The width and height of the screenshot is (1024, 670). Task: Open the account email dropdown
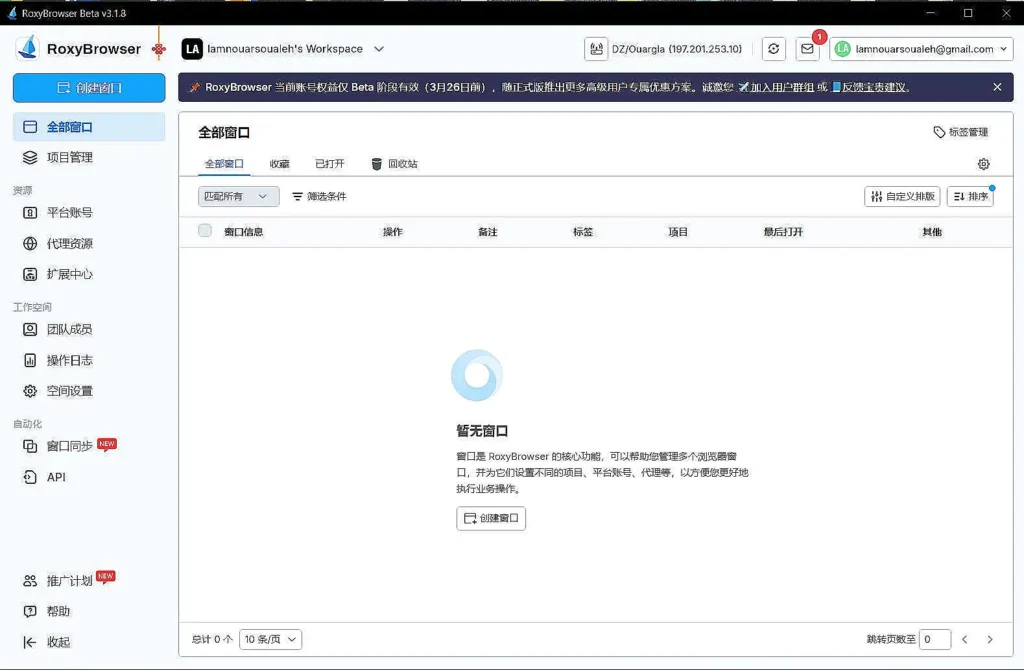[921, 49]
